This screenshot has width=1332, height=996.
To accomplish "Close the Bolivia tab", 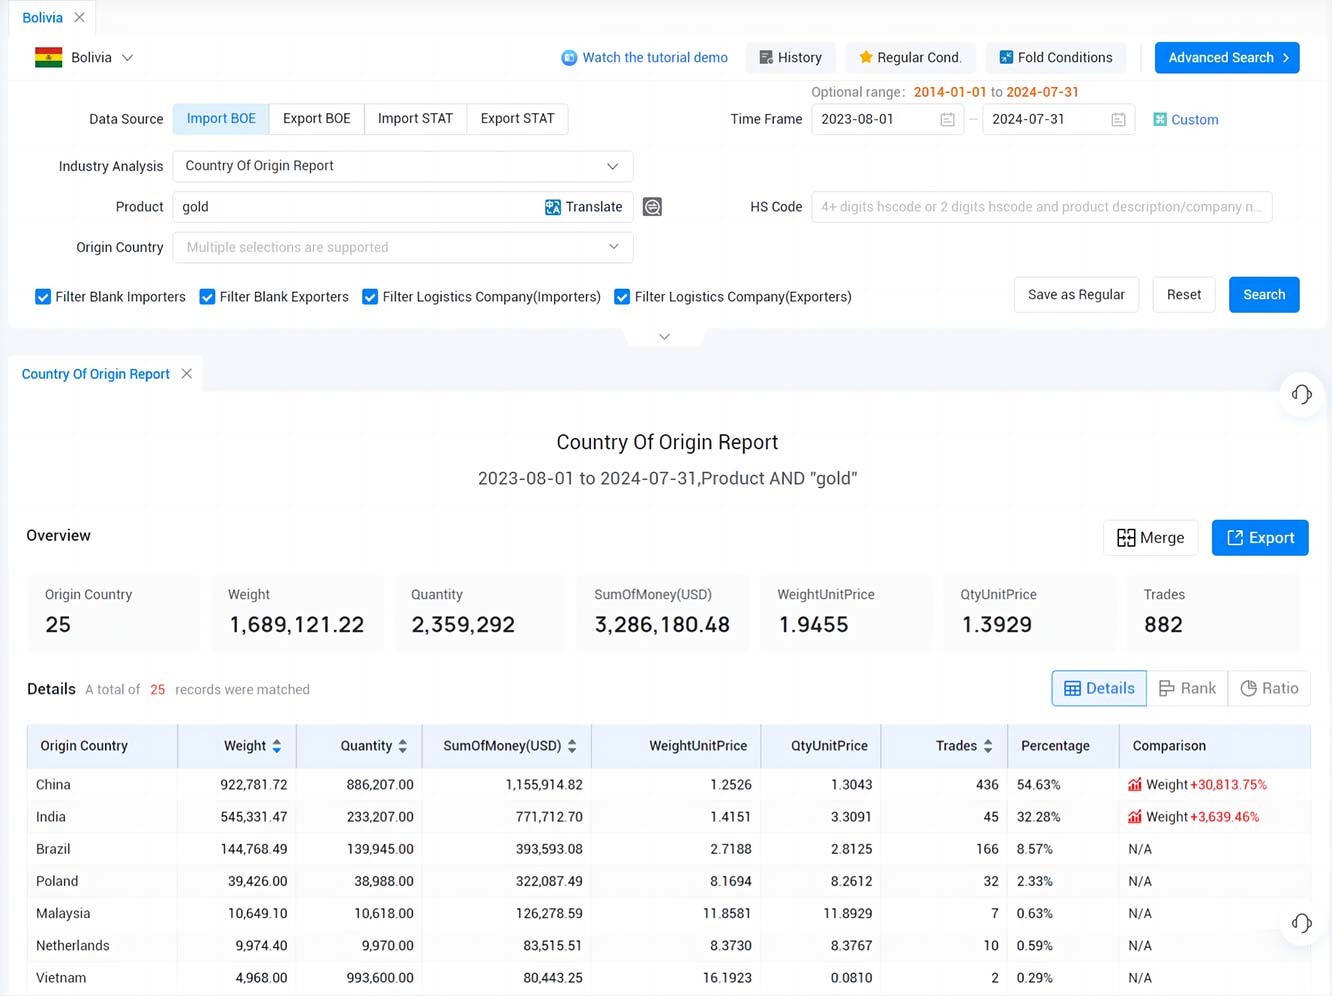I will point(79,18).
